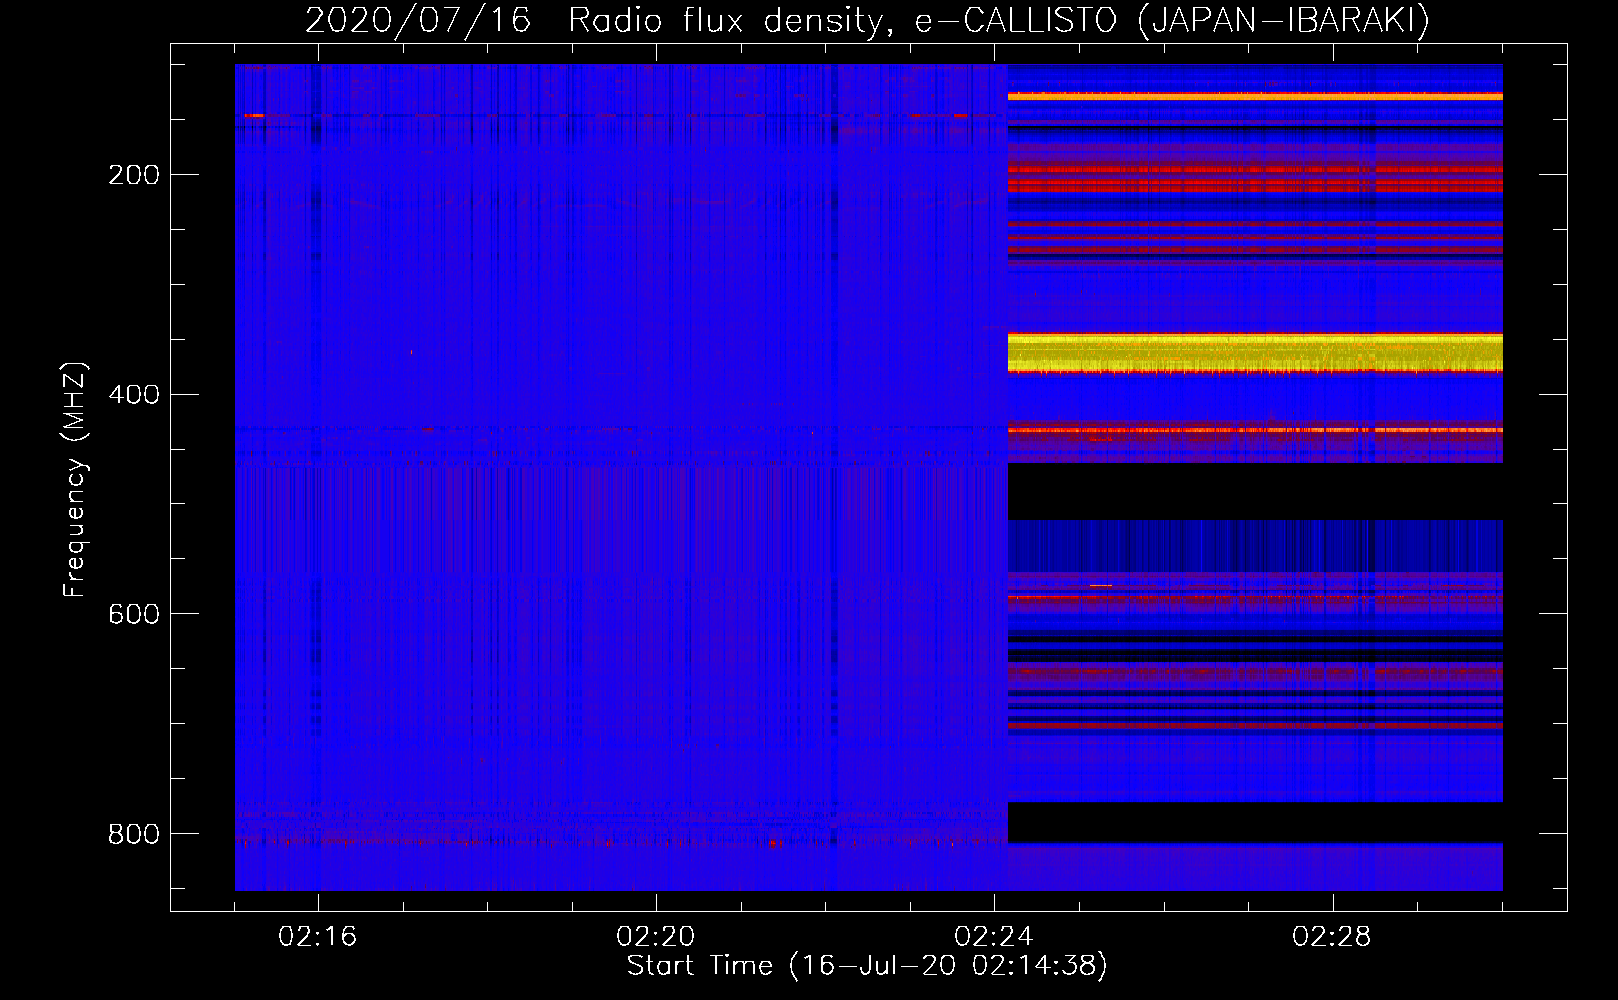Screen dimensions: 1618x1000
Task: Click the 400 frequency tick label
Action: (x=134, y=394)
